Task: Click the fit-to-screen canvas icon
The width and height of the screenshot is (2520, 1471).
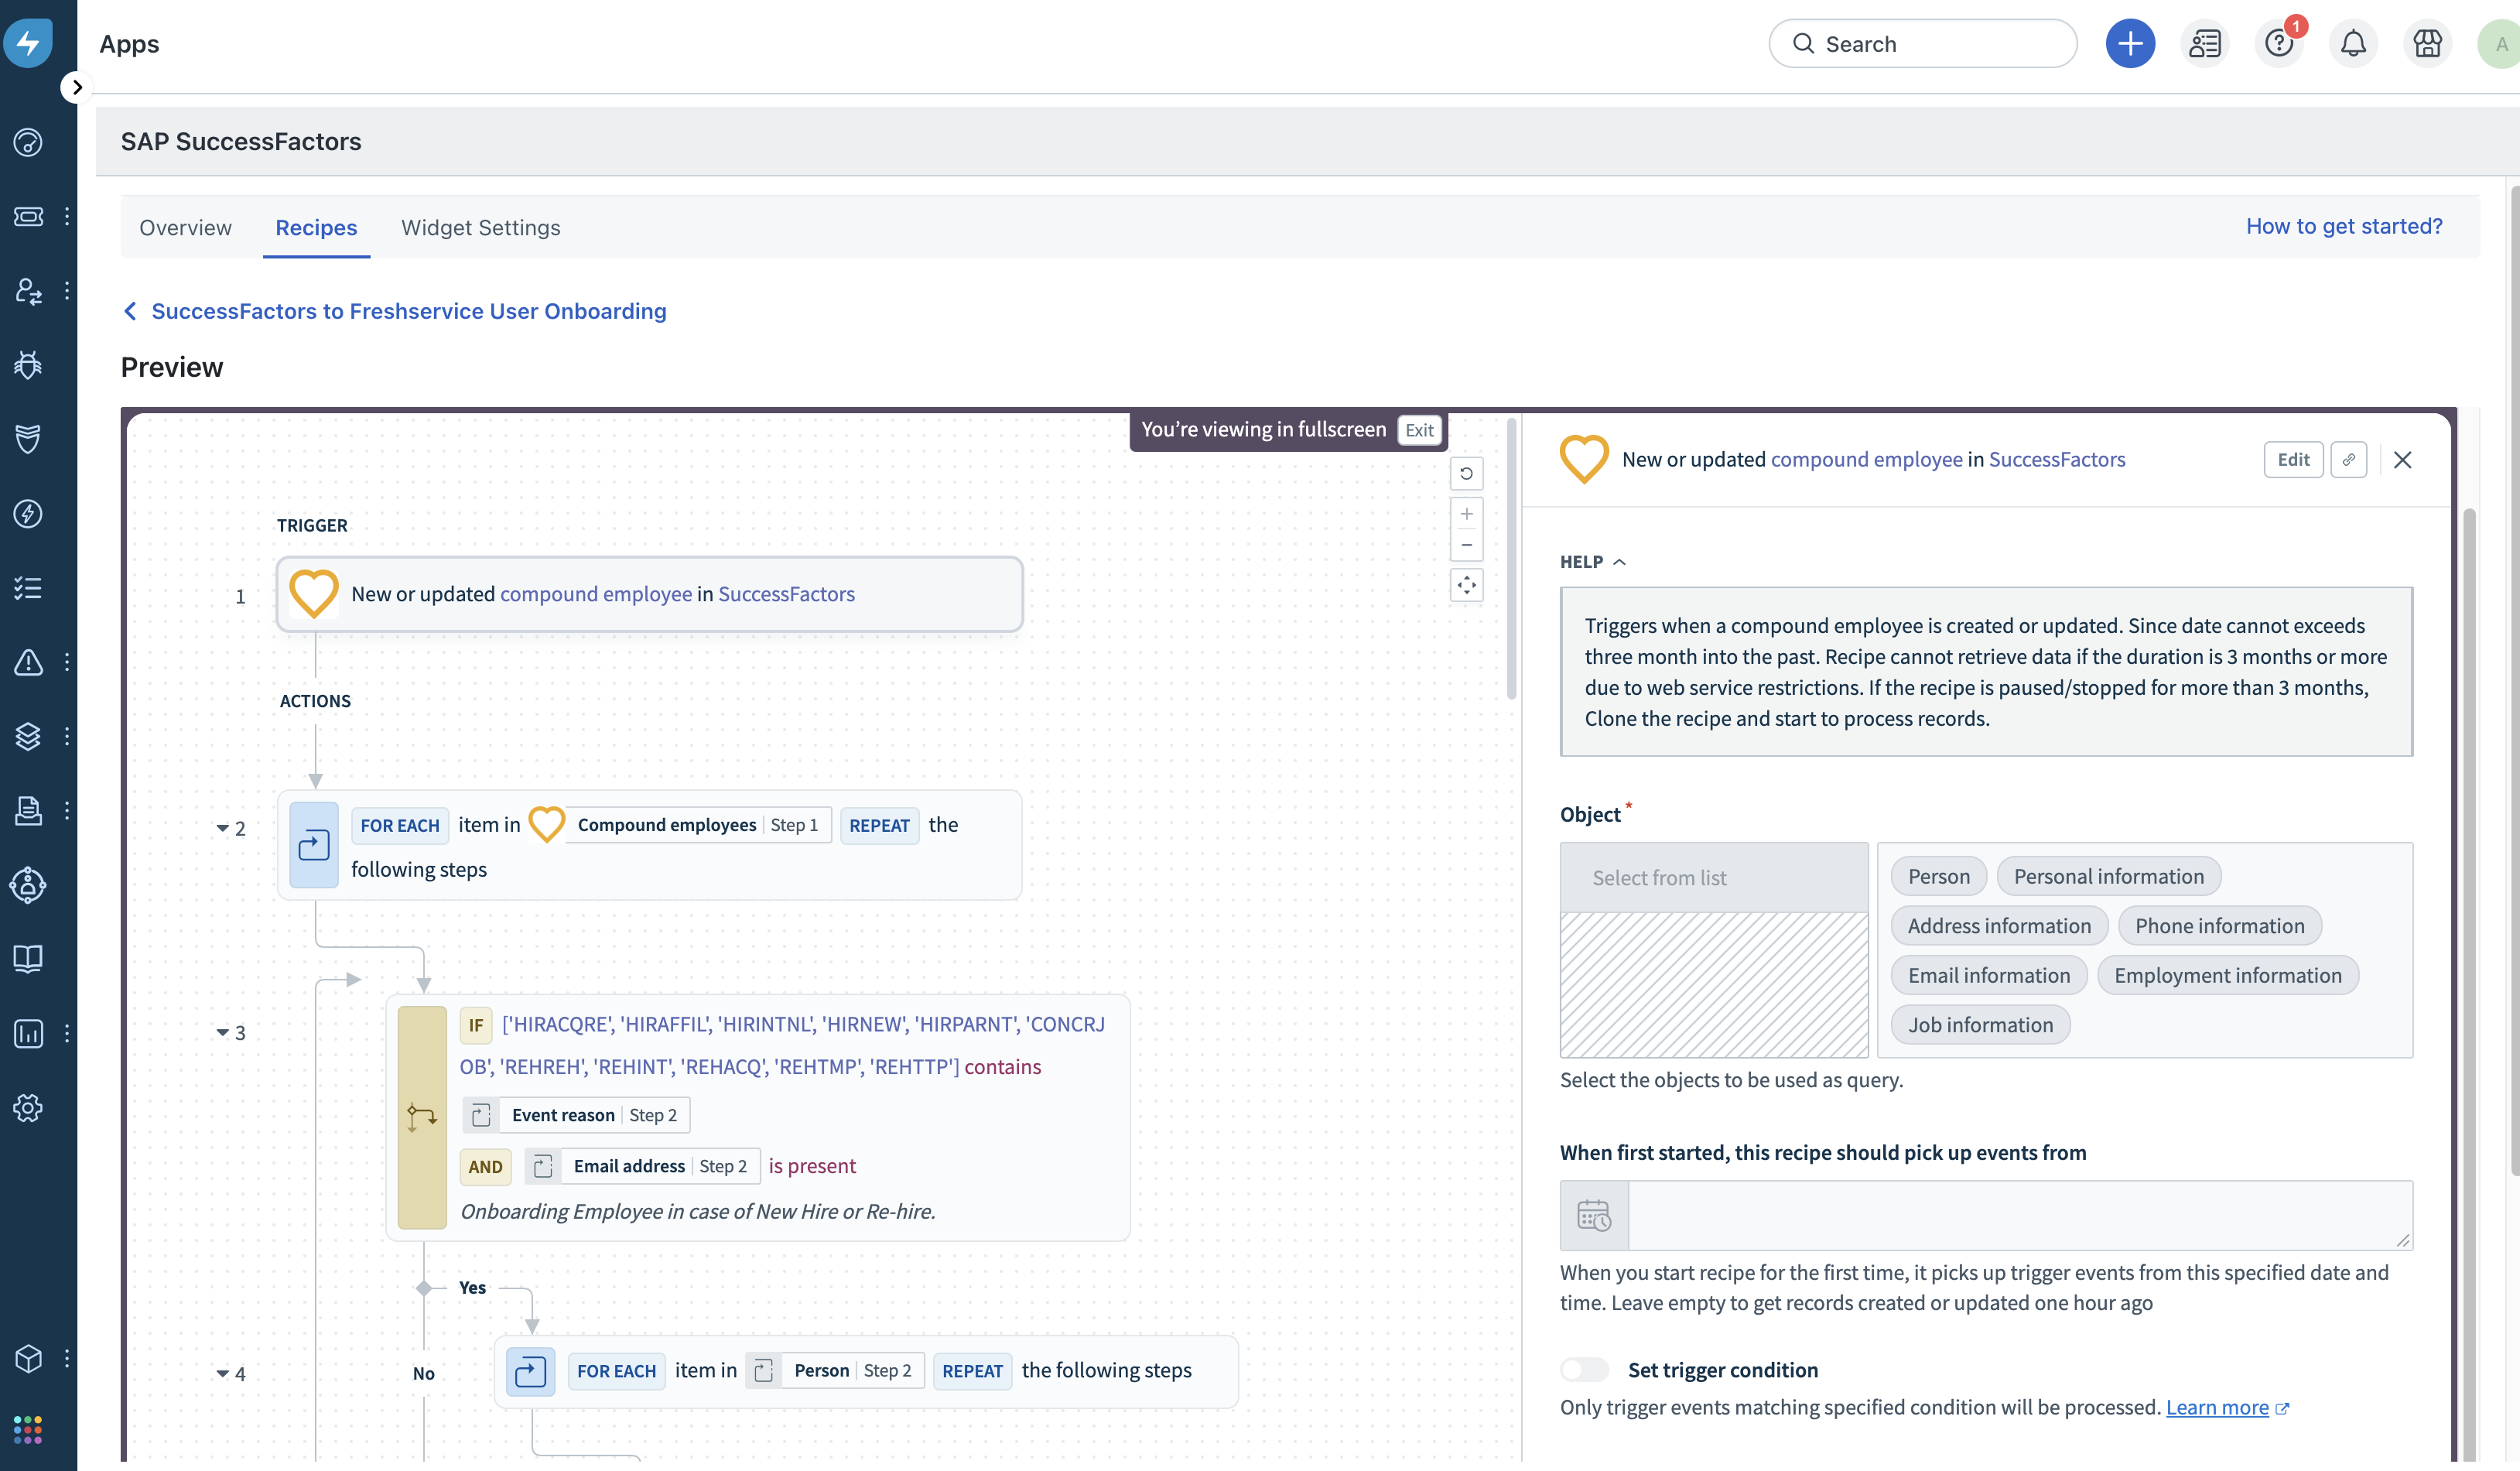Action: (1466, 586)
